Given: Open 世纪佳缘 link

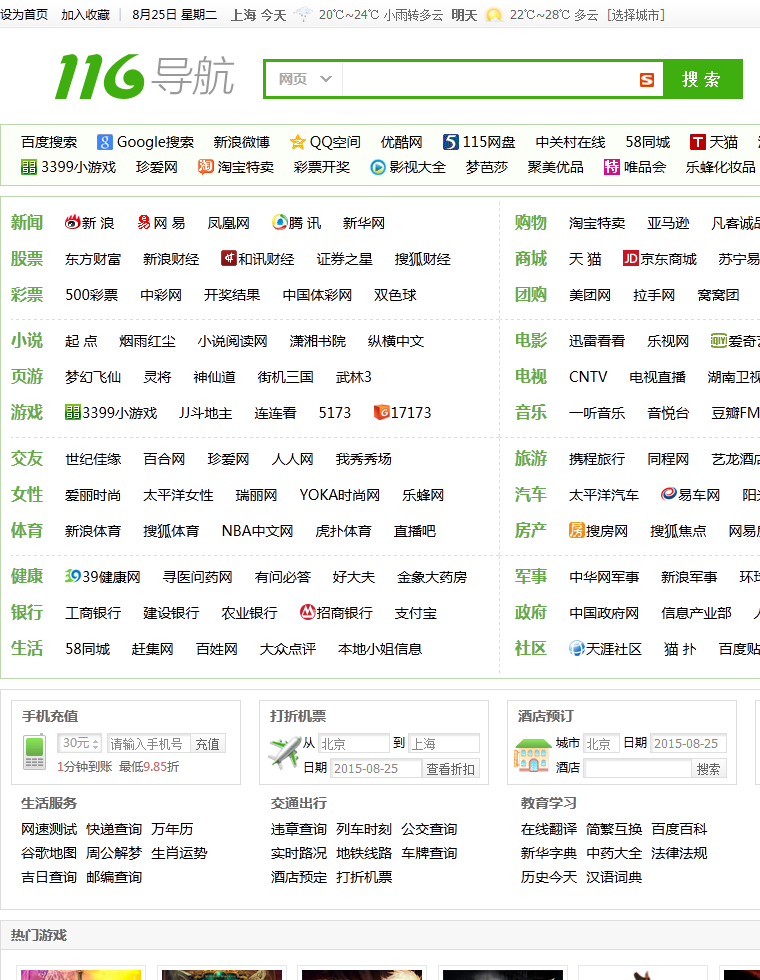Looking at the screenshot, I should (x=93, y=459).
